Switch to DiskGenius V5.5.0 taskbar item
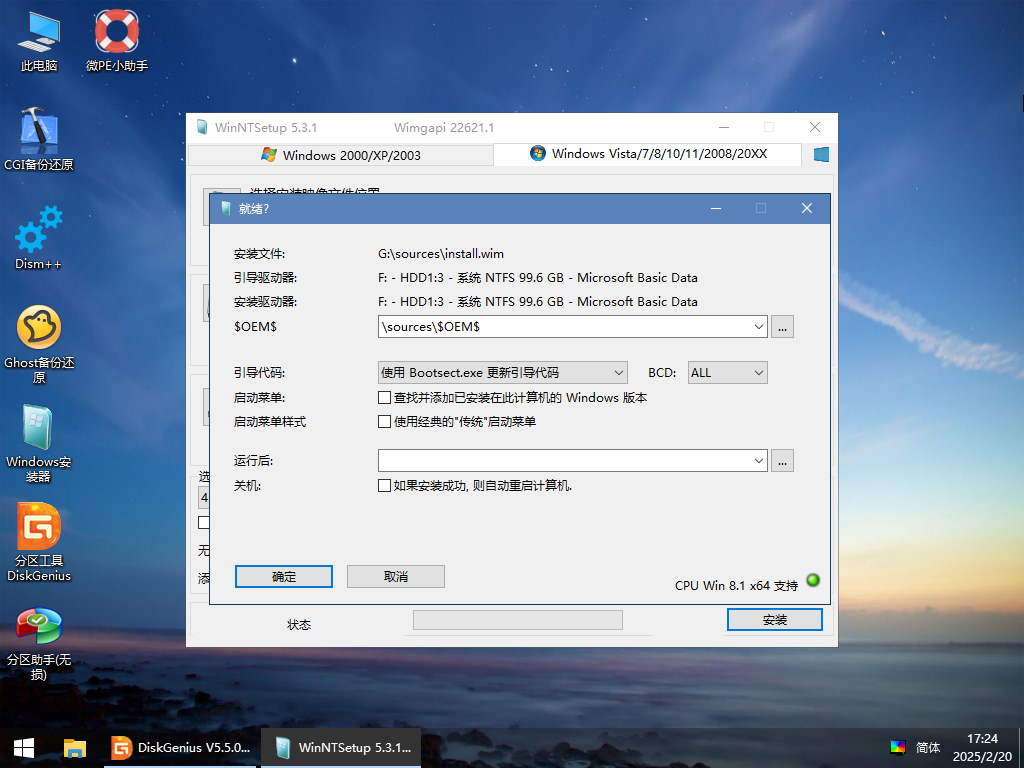The height and width of the screenshot is (768, 1024). (x=182, y=748)
